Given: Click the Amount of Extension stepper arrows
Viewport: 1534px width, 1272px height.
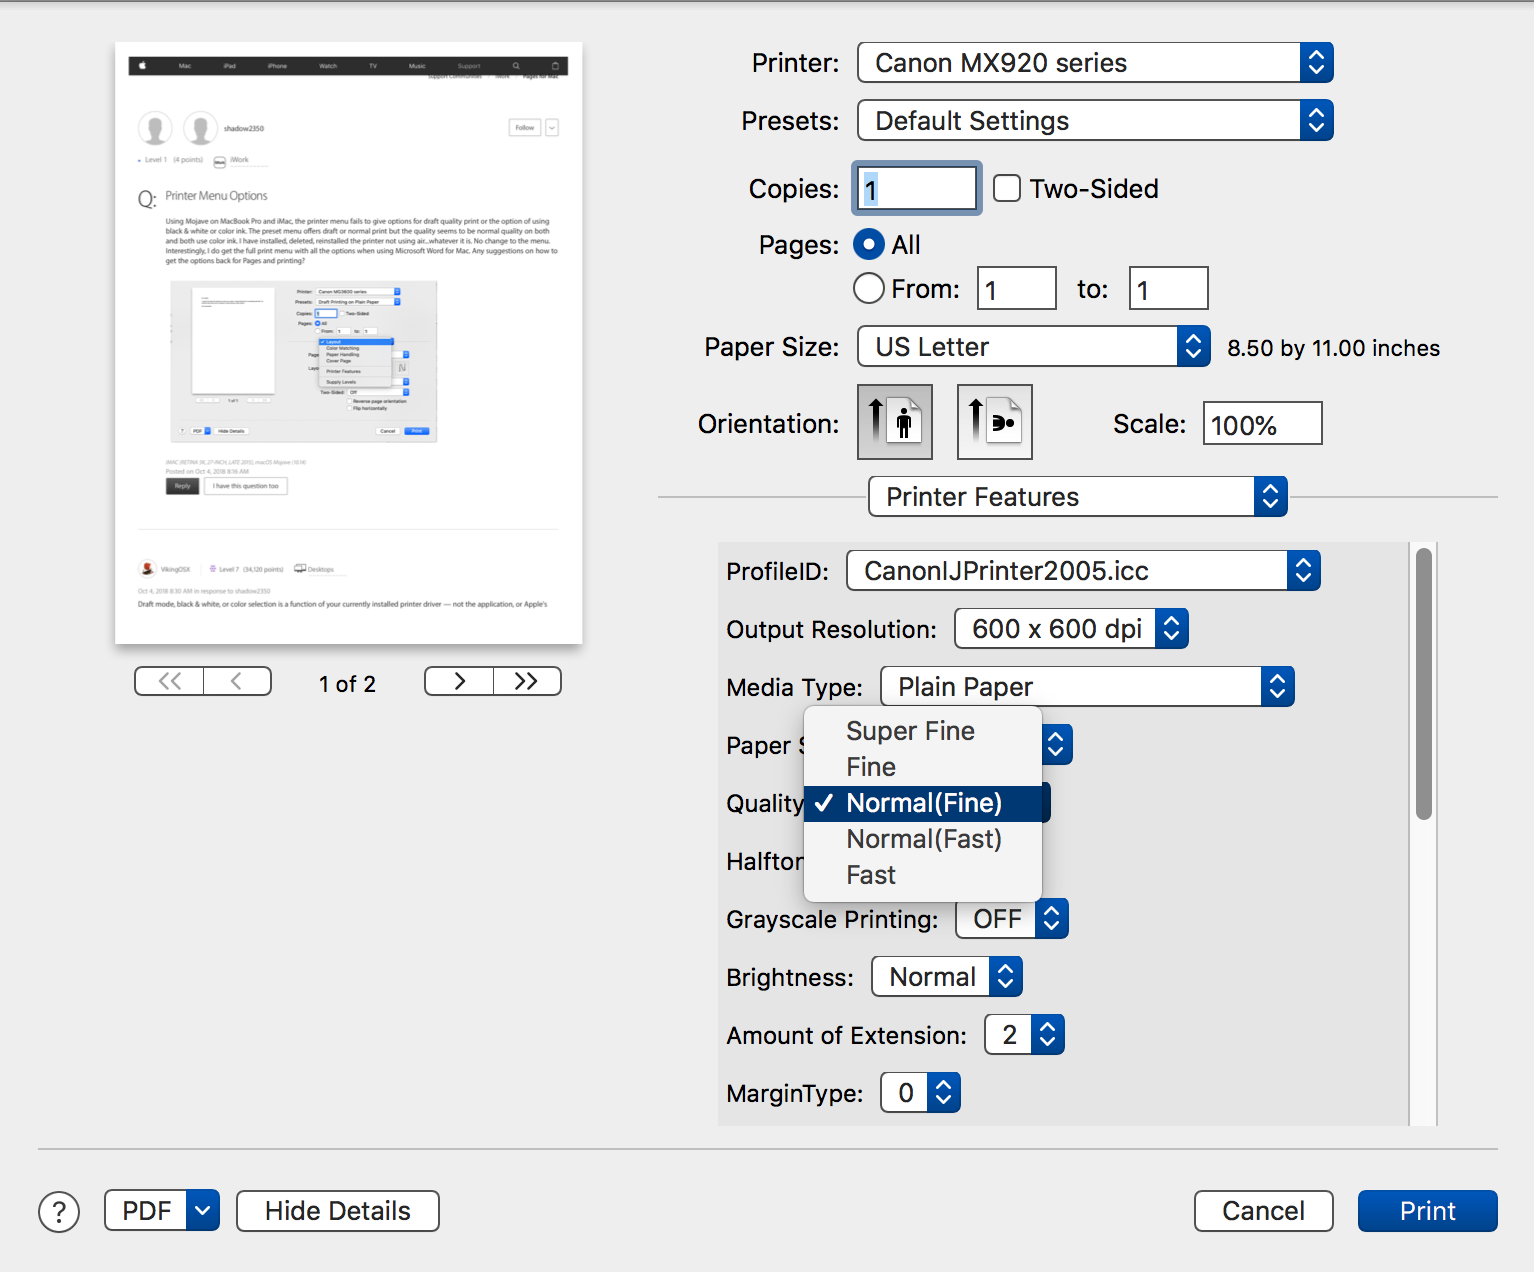Looking at the screenshot, I should point(1048,1035).
